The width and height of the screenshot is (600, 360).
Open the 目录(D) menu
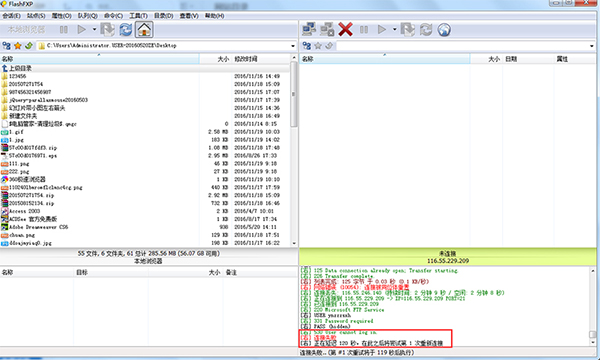[x=163, y=16]
